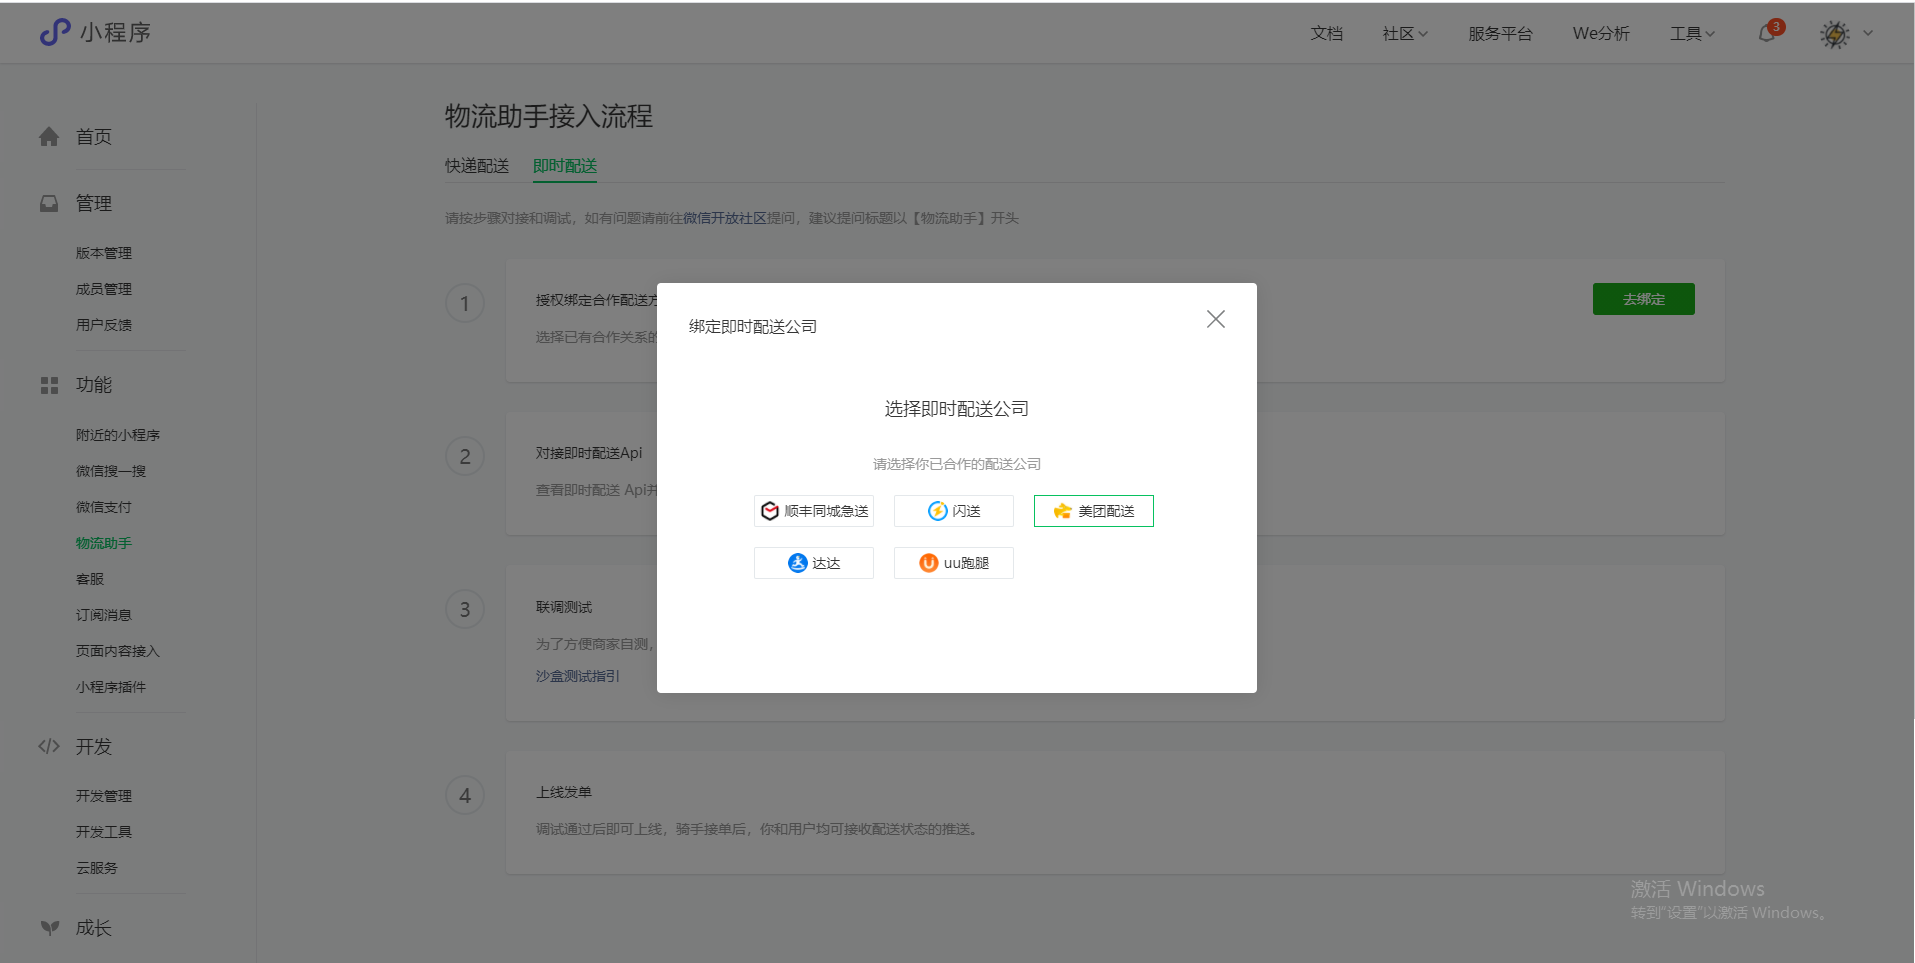This screenshot has height=963, width=1915.
Task: Select uu跑腿 delivery company option
Action: point(954,563)
